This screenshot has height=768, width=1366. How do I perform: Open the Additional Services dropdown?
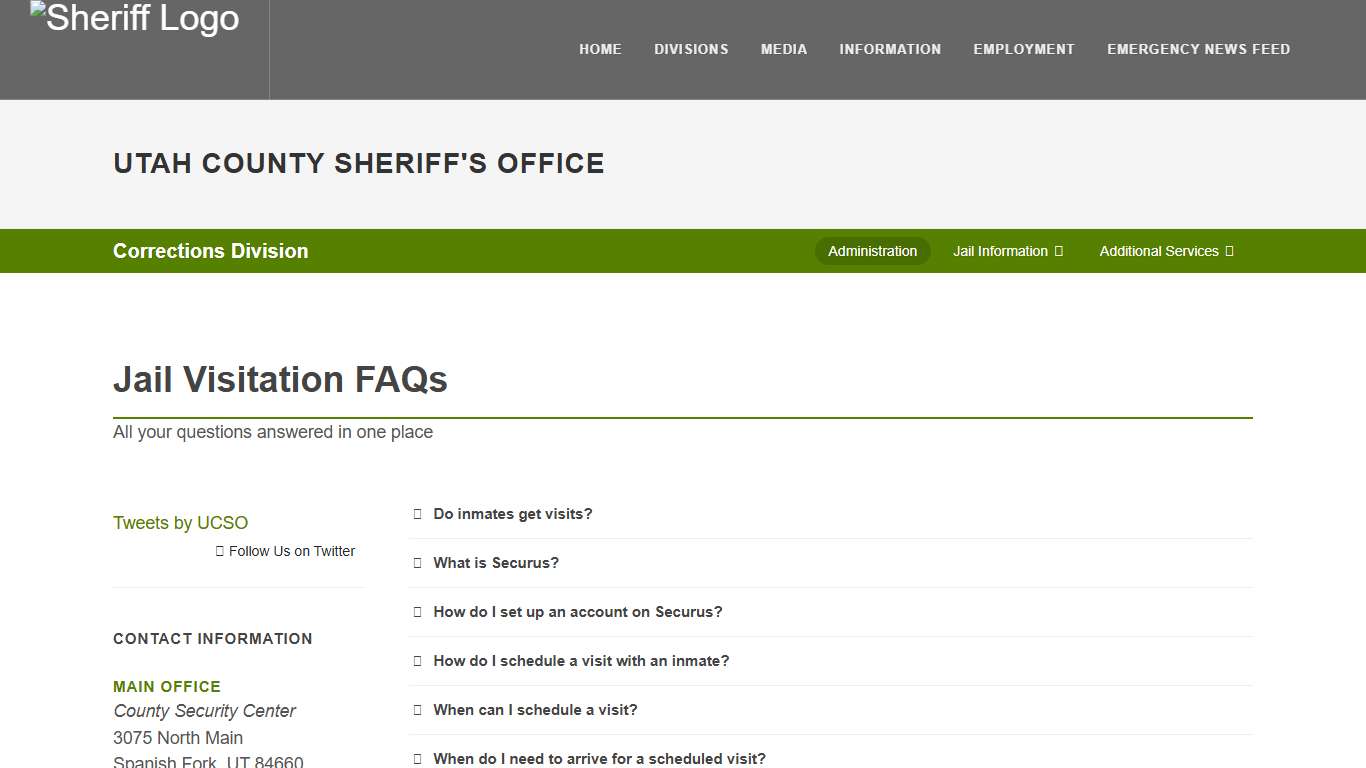coord(1165,251)
